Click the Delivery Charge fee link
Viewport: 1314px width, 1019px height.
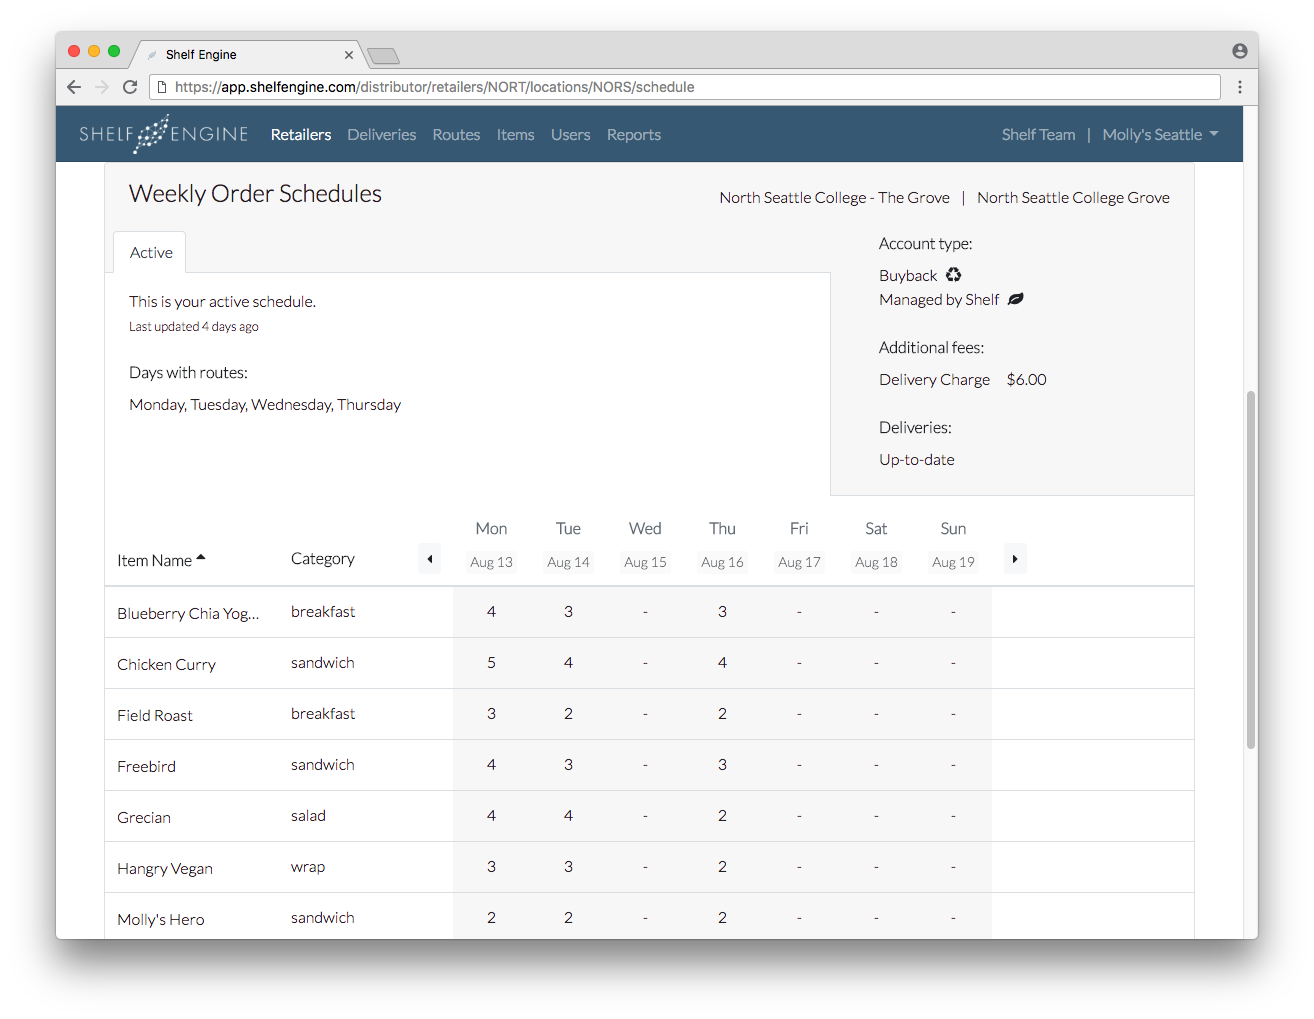(935, 380)
